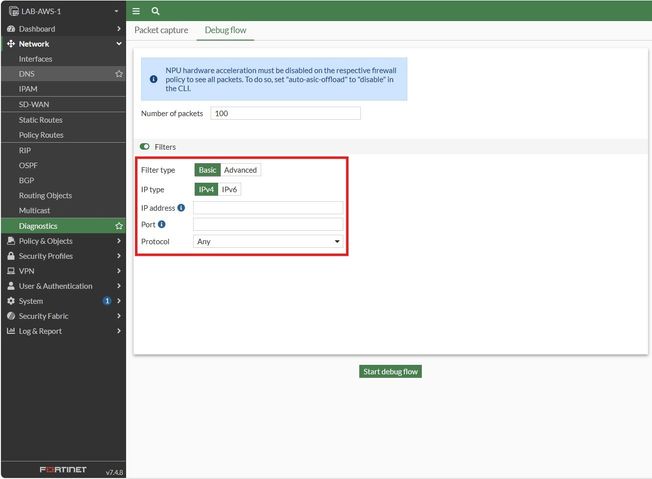Click the System gear icon

coord(11,301)
